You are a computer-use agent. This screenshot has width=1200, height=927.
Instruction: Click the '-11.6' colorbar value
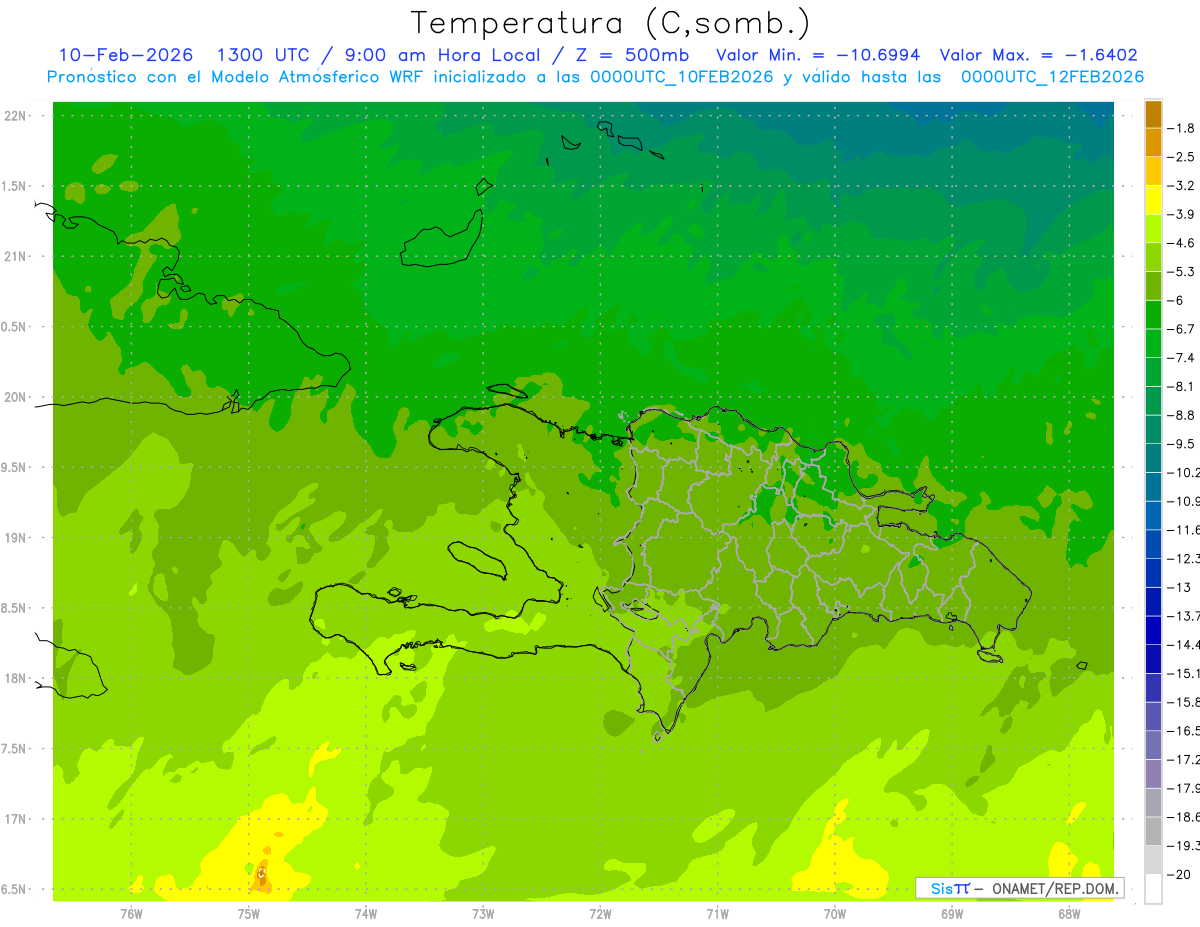coord(1184,530)
